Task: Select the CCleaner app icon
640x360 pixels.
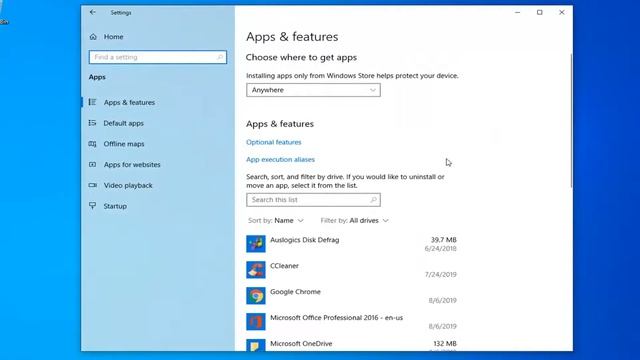Action: [x=256, y=270]
